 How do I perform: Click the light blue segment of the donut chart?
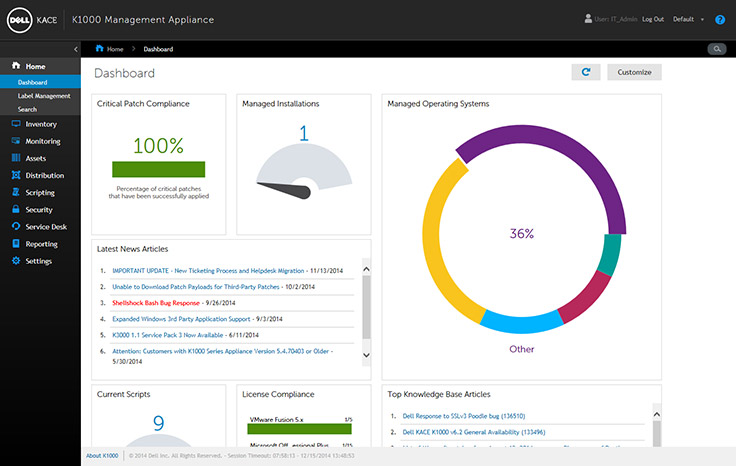pyautogui.click(x=521, y=323)
